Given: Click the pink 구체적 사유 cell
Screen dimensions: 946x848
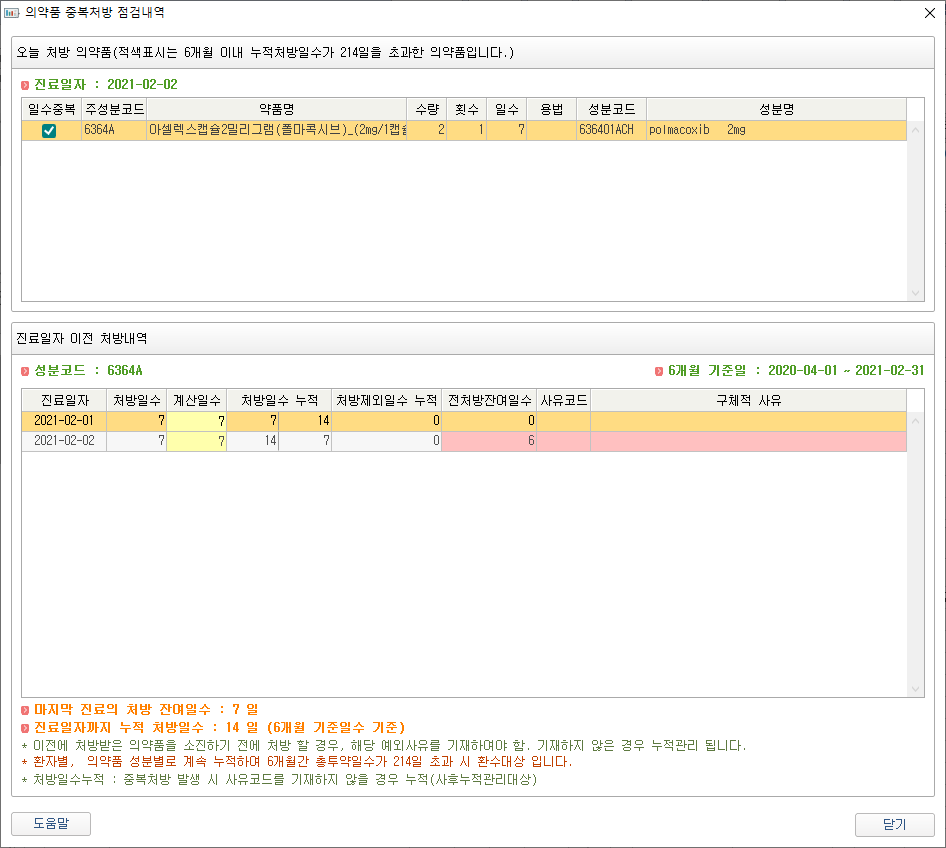Looking at the screenshot, I should [x=748, y=441].
